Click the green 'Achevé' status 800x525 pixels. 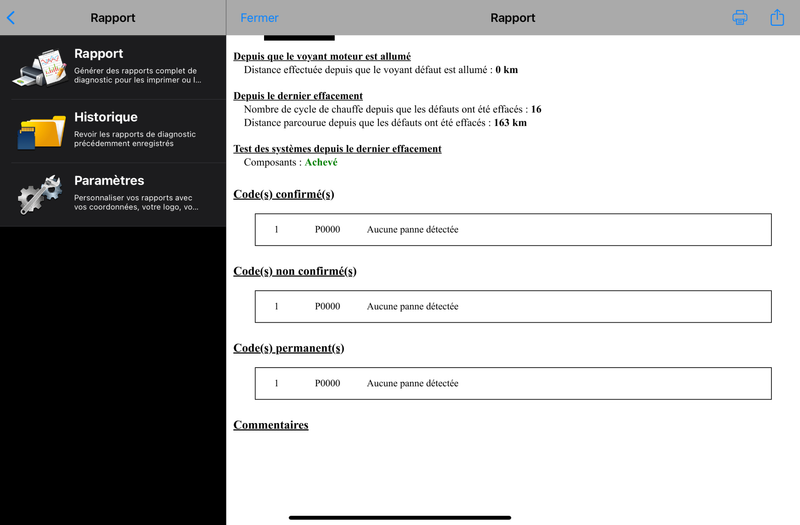pyautogui.click(x=321, y=162)
